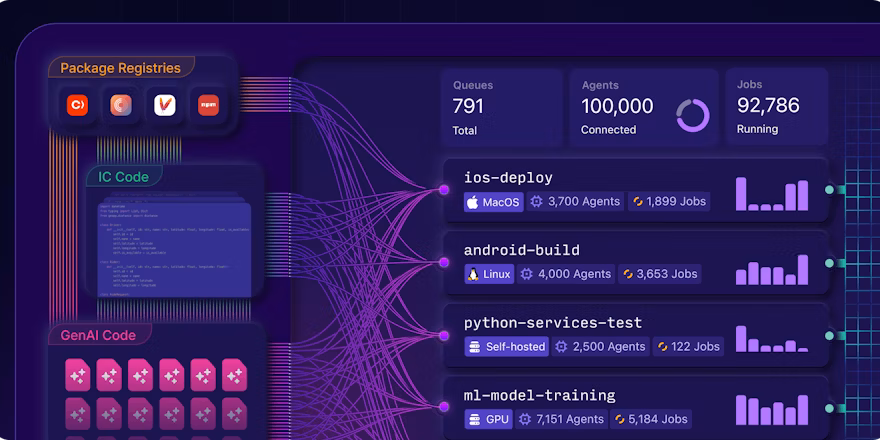This screenshot has height=440, width=880.
Task: Select the GenAI Code tab label
Action: click(98, 336)
